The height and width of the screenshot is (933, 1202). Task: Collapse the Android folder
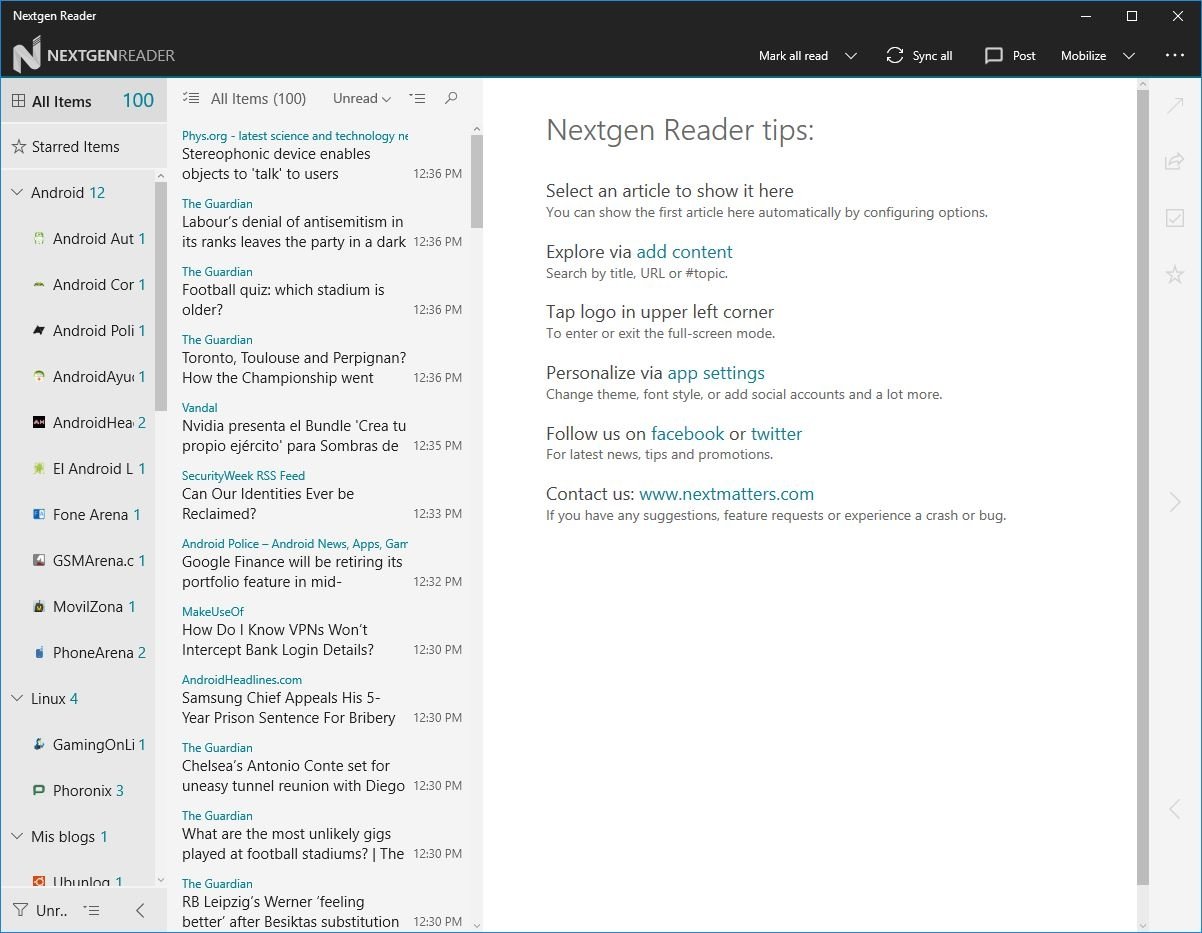pyautogui.click(x=17, y=192)
